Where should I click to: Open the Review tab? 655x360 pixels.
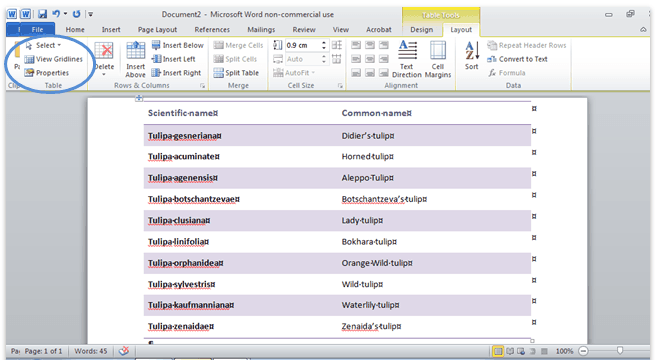coord(304,30)
